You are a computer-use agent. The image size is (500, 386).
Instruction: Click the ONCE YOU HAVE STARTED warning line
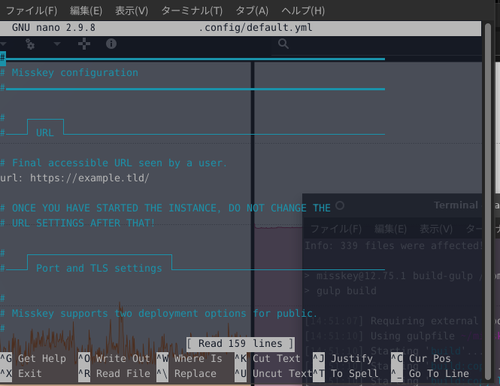pos(165,208)
